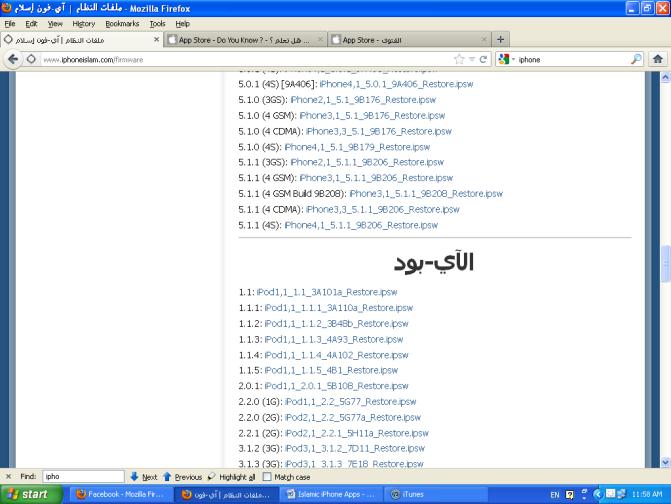Open the History menu
Screen dimensions: 671x504
(83, 24)
